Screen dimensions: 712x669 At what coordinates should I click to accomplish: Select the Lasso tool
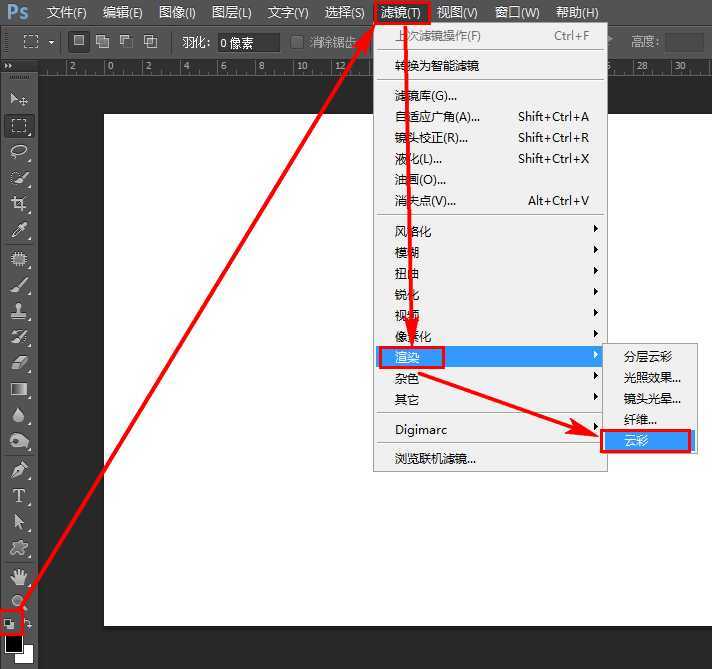(x=19, y=152)
